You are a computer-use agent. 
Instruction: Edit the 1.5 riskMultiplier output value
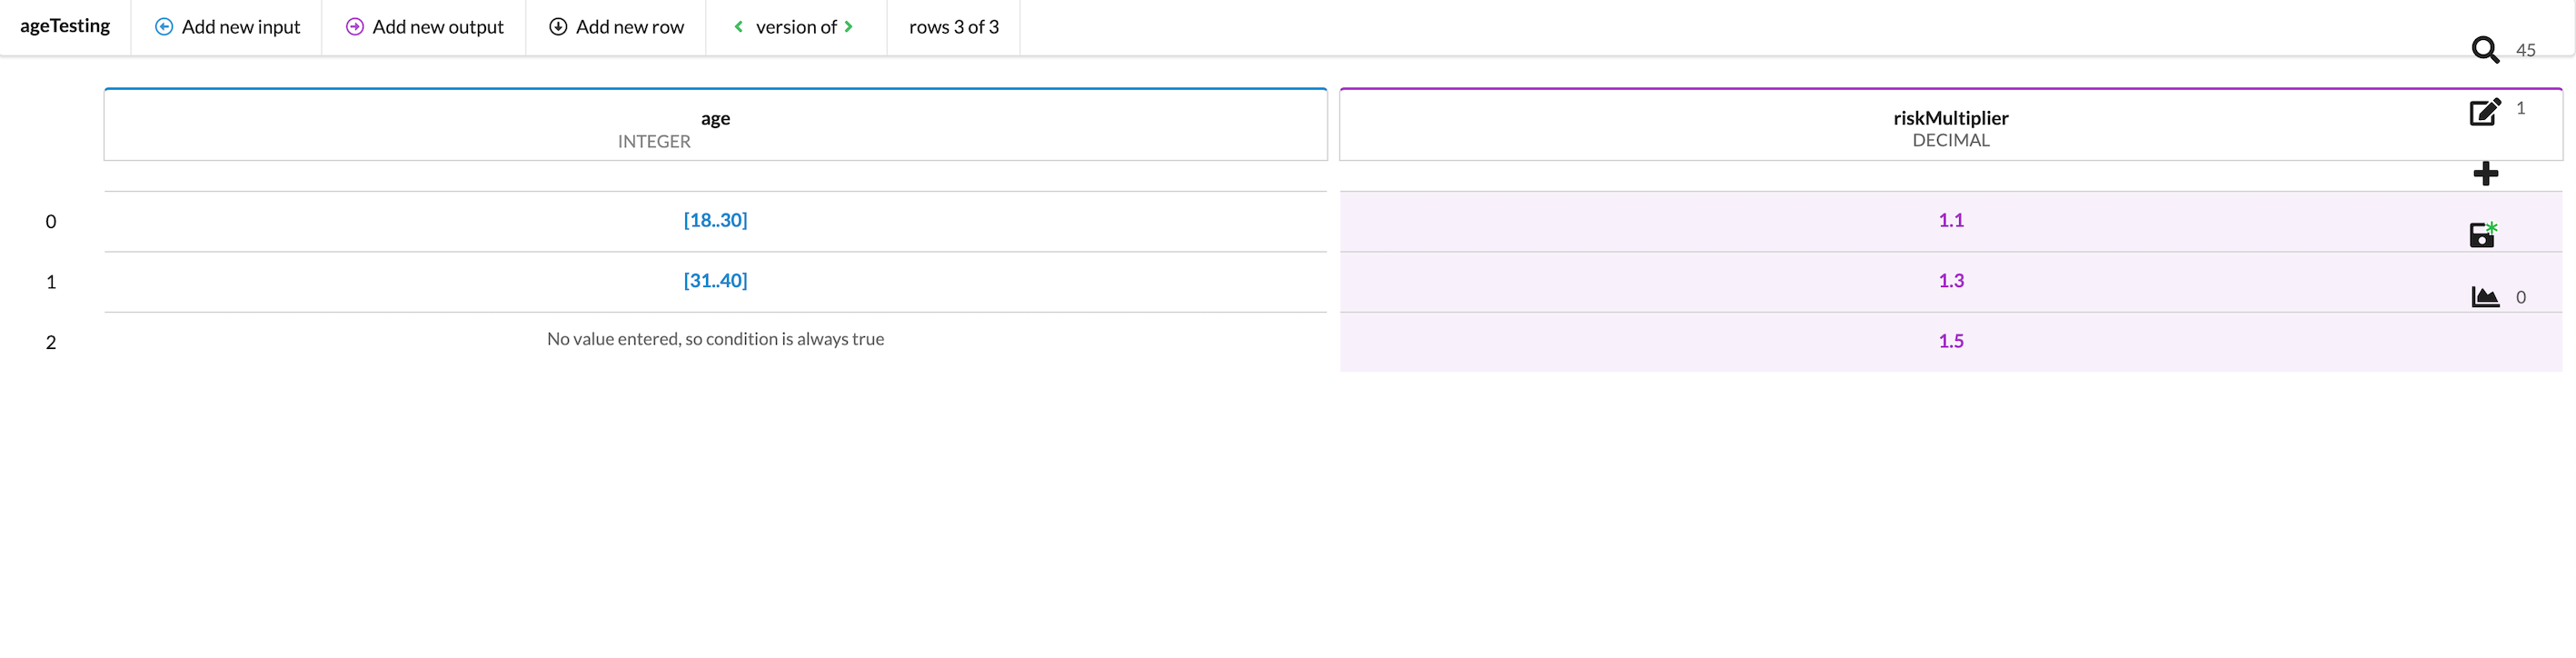[1950, 341]
